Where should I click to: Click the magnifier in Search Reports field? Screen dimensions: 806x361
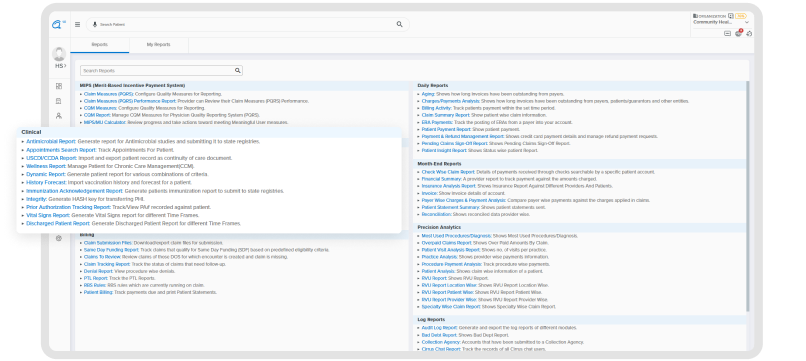tap(237, 70)
